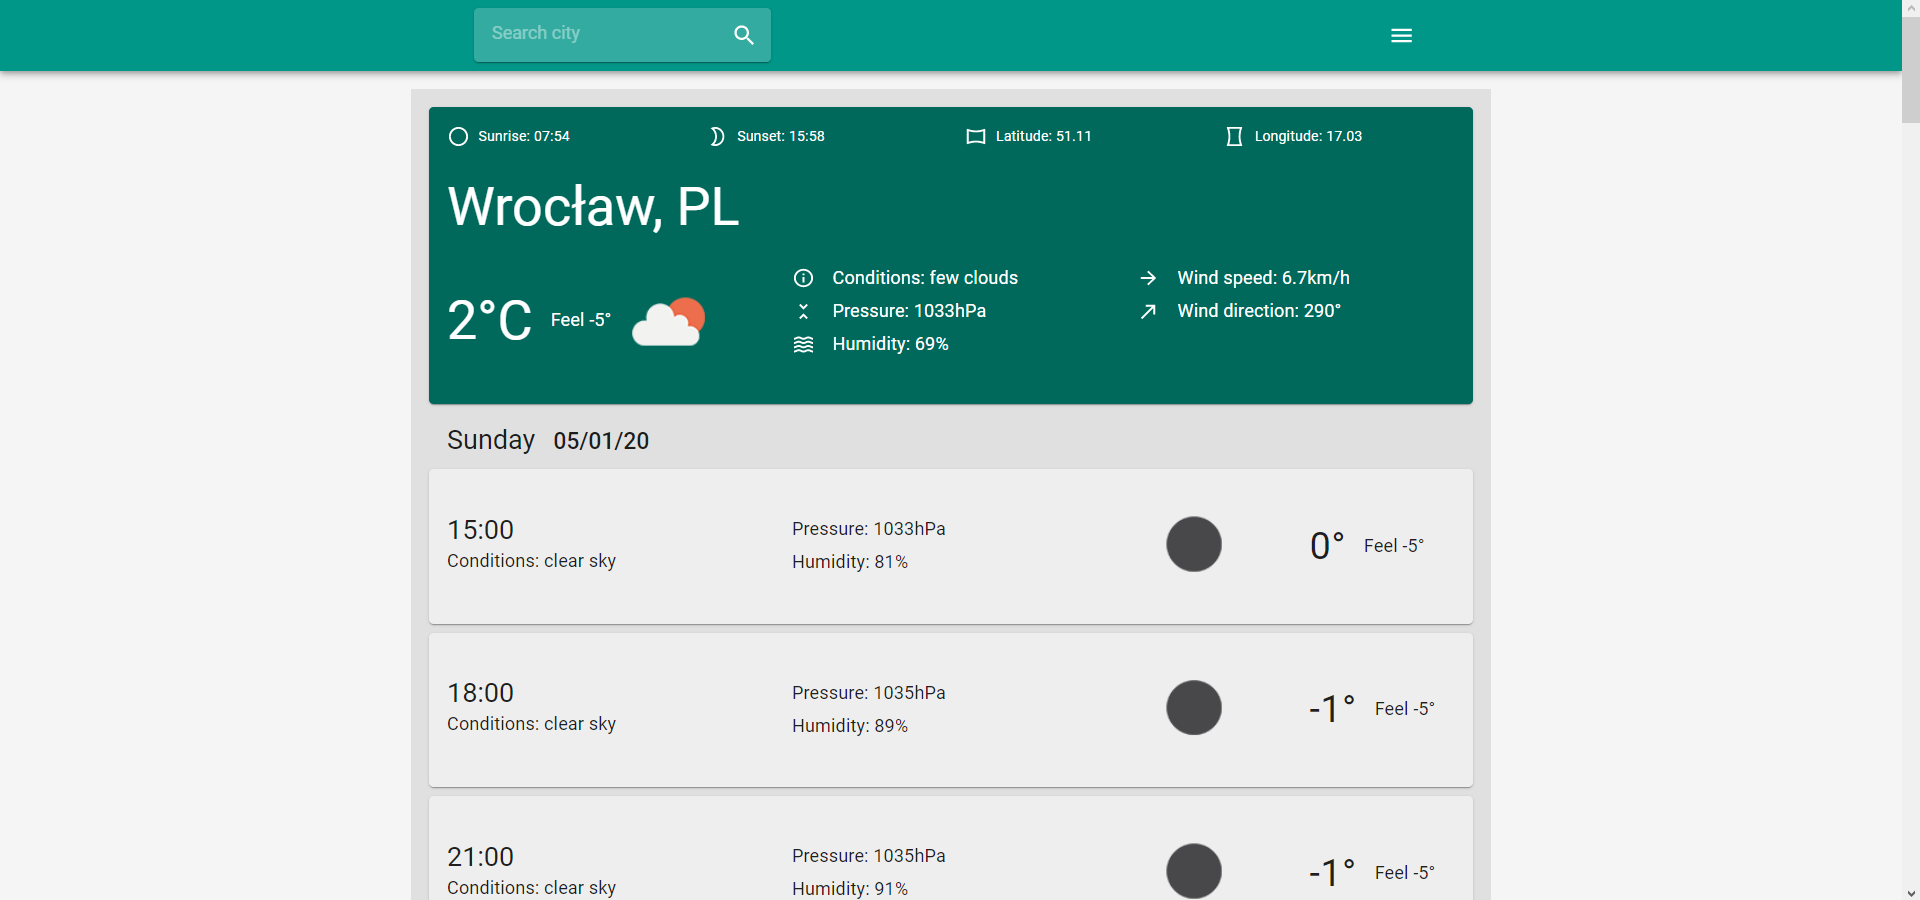Image resolution: width=1920 pixels, height=900 pixels.
Task: Click Conditions: few clouds text
Action: pos(925,278)
